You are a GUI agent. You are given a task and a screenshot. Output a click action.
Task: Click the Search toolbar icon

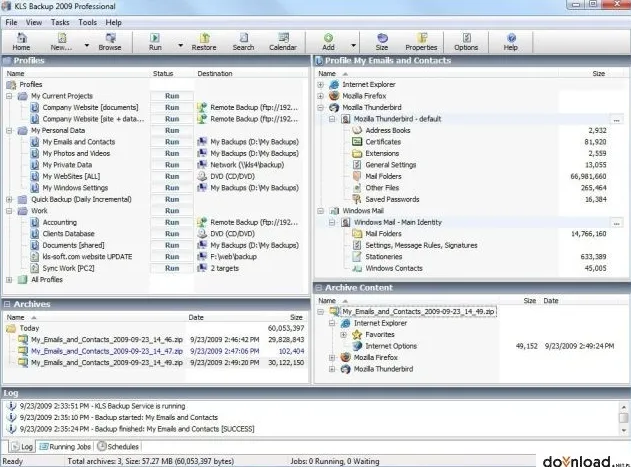point(243,42)
